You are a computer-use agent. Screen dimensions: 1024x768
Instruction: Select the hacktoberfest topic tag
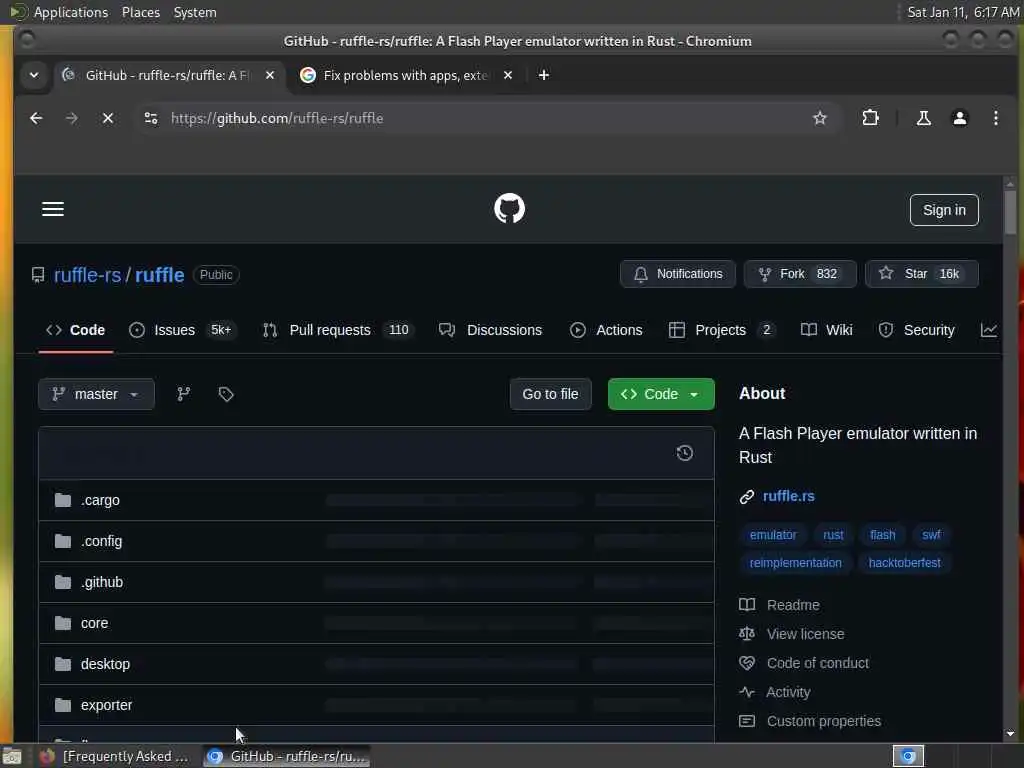[904, 563]
